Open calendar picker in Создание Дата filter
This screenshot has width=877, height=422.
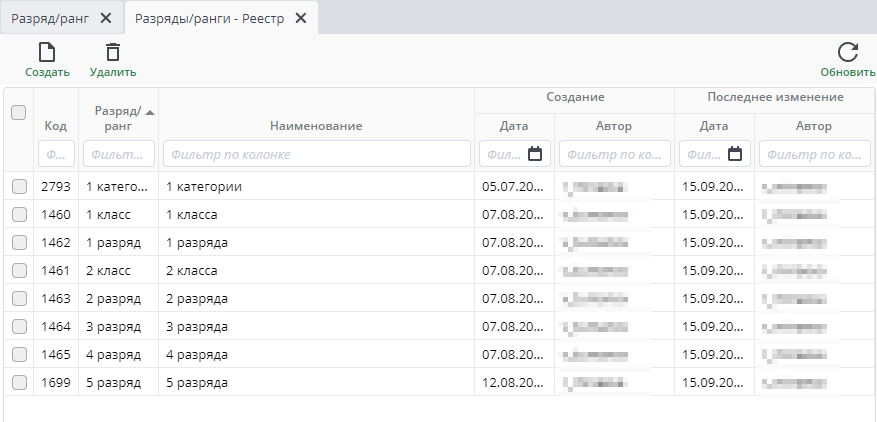coord(535,154)
